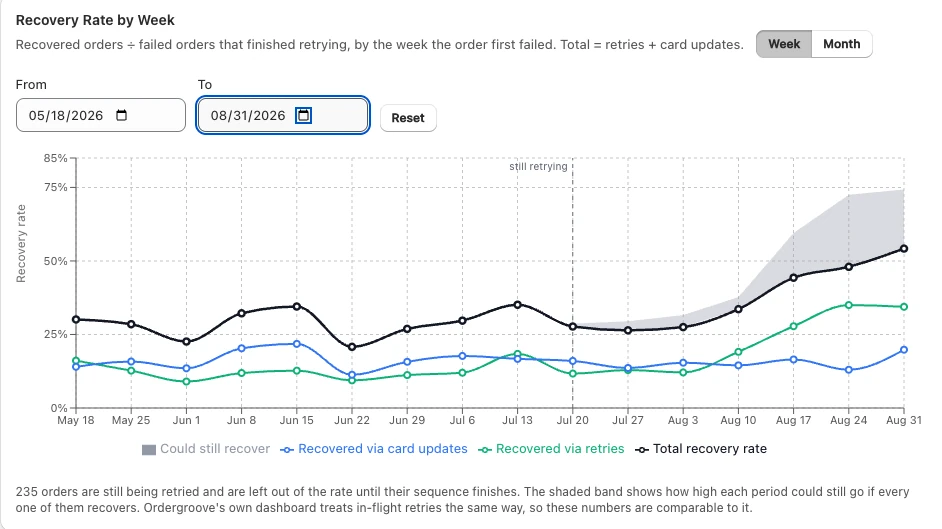The height and width of the screenshot is (529, 942).
Task: Click the '50%' y-axis label
Action: pyautogui.click(x=55, y=261)
